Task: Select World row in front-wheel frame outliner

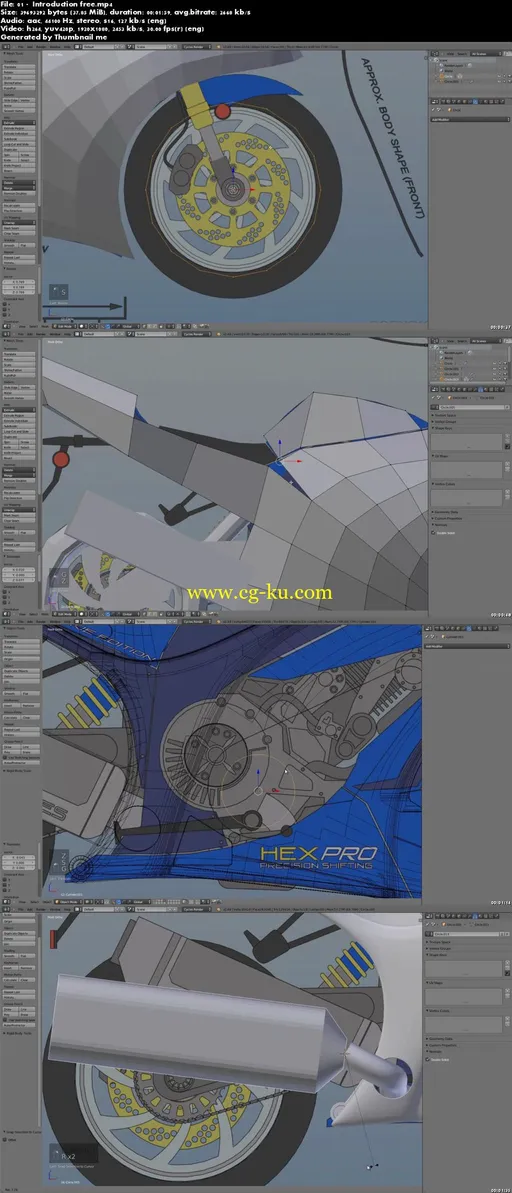Action: click(x=449, y=71)
